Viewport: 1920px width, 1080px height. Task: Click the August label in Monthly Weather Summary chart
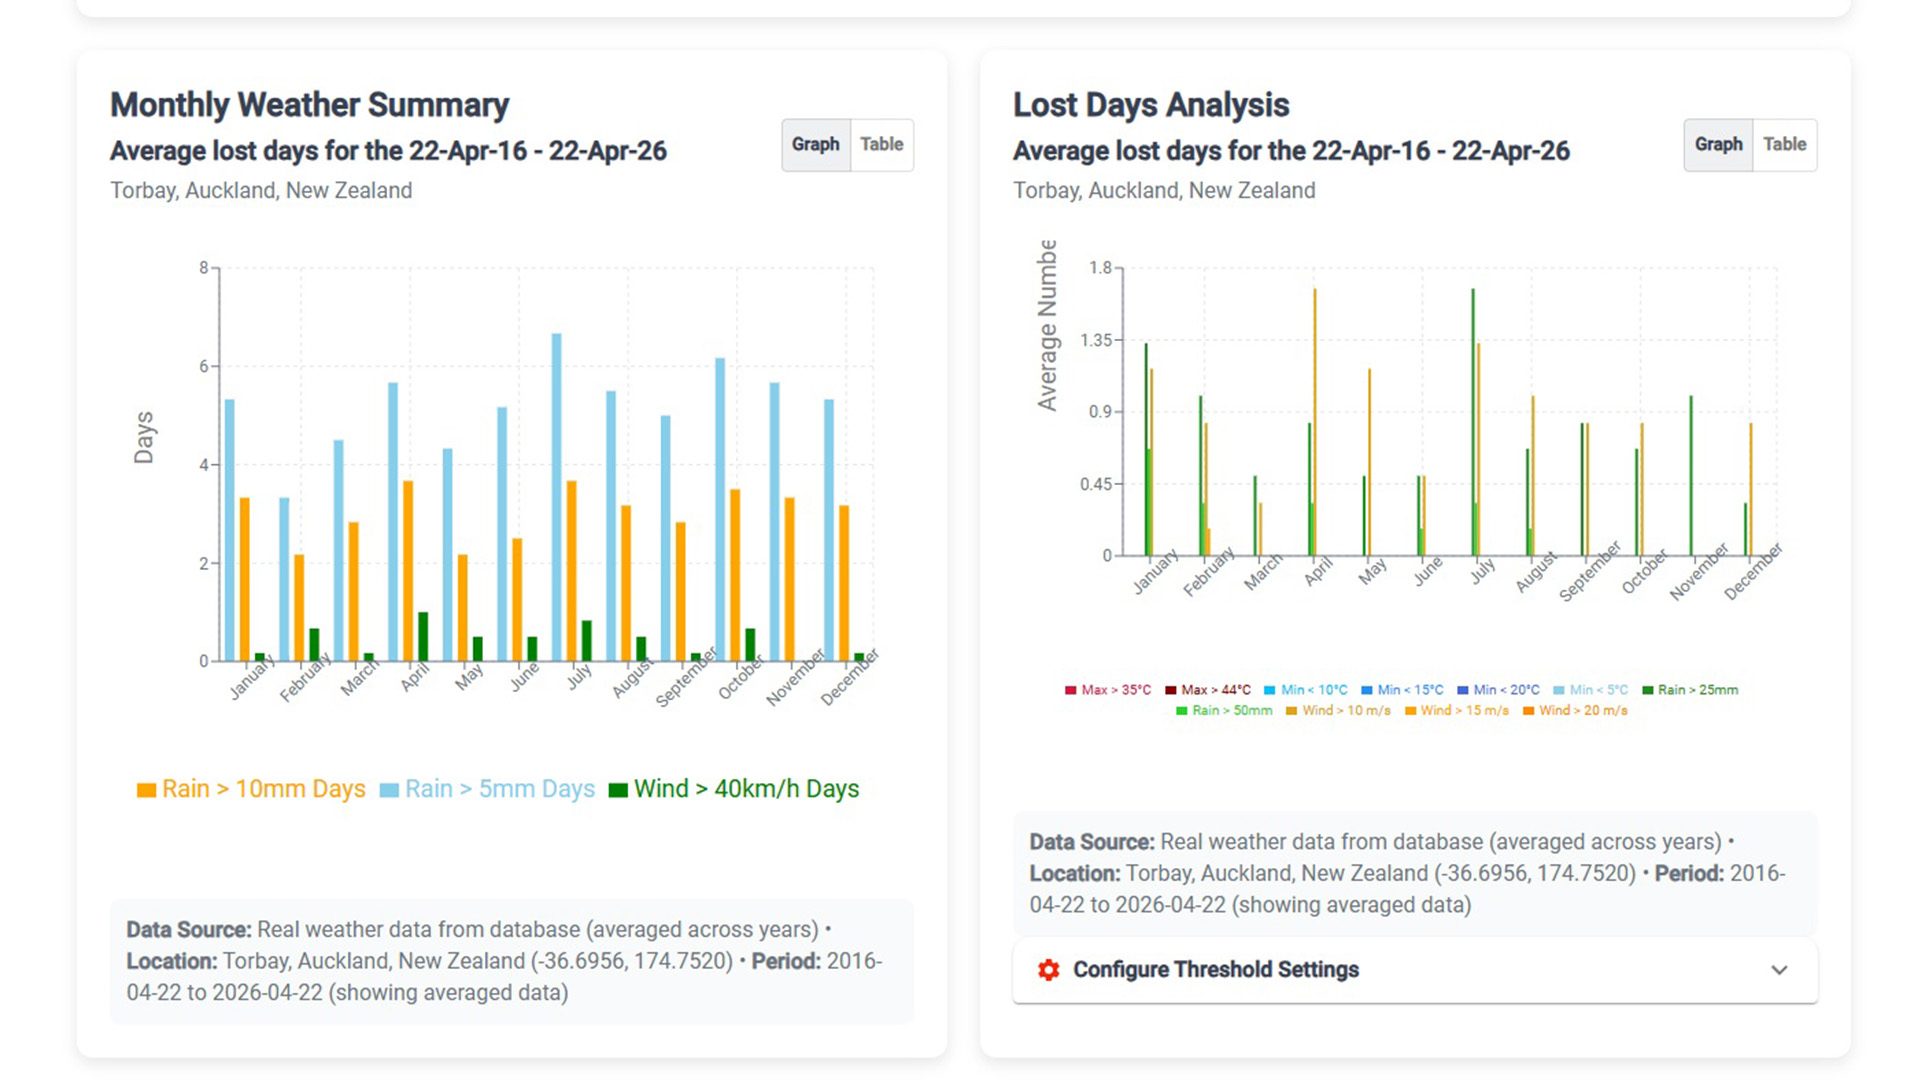tap(632, 677)
